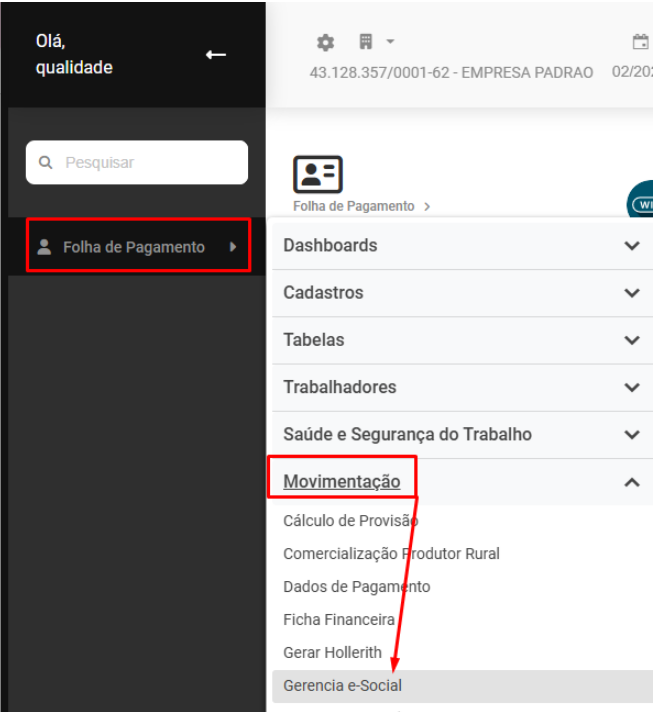Screen dimensions: 653x712
Task: Open Folha de Pagamento sidebar menu
Action: point(134,247)
